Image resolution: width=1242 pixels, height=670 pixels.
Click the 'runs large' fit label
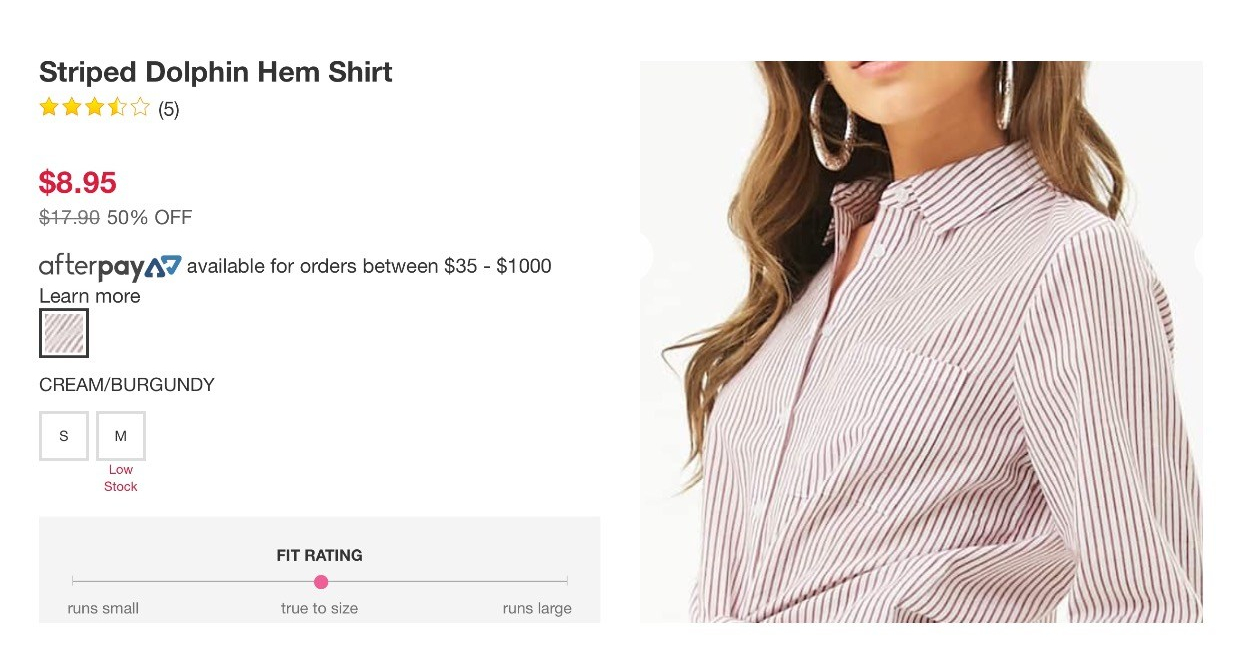click(x=537, y=608)
